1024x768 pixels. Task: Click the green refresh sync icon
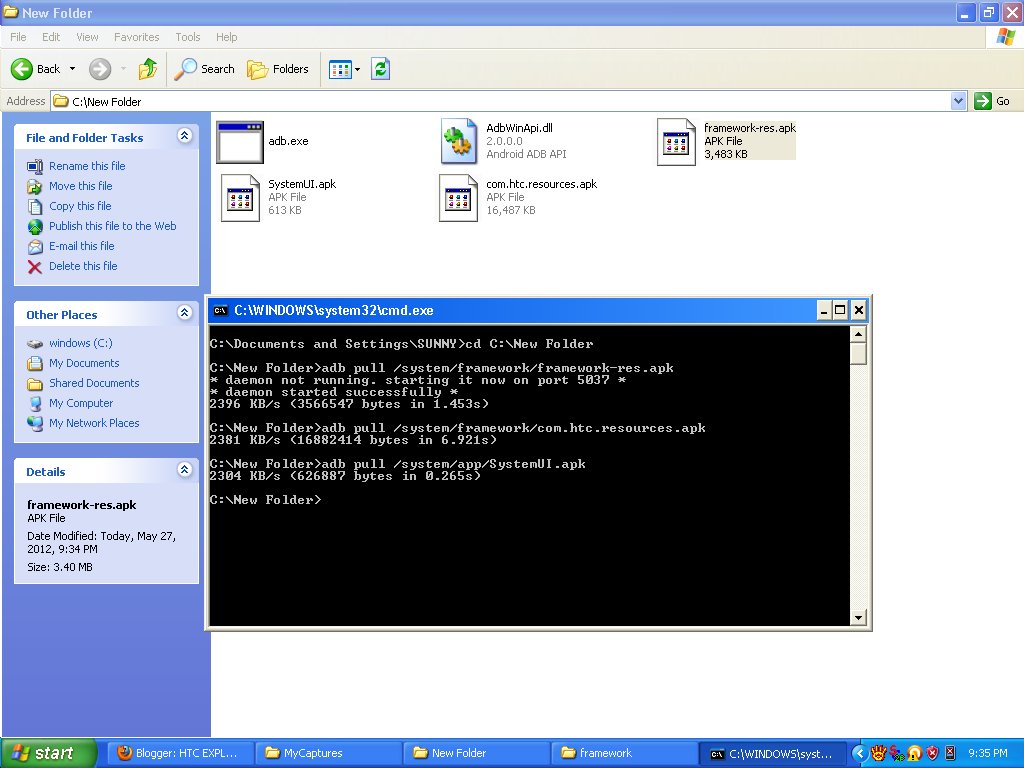pos(381,69)
